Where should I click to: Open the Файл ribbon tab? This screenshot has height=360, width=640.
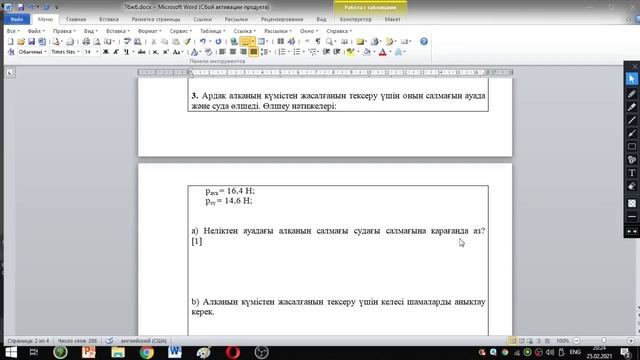coord(17,19)
